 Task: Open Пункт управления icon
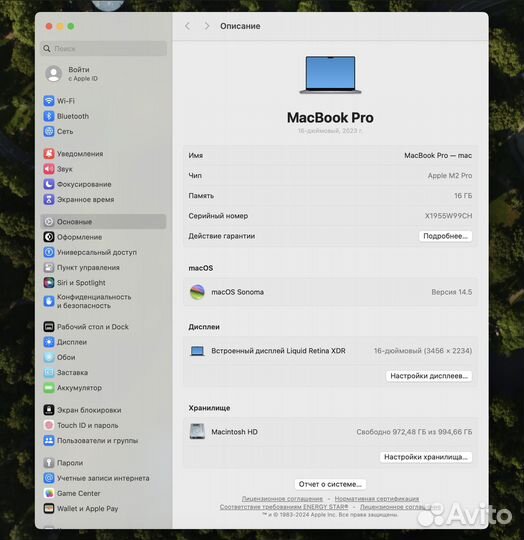(49, 267)
